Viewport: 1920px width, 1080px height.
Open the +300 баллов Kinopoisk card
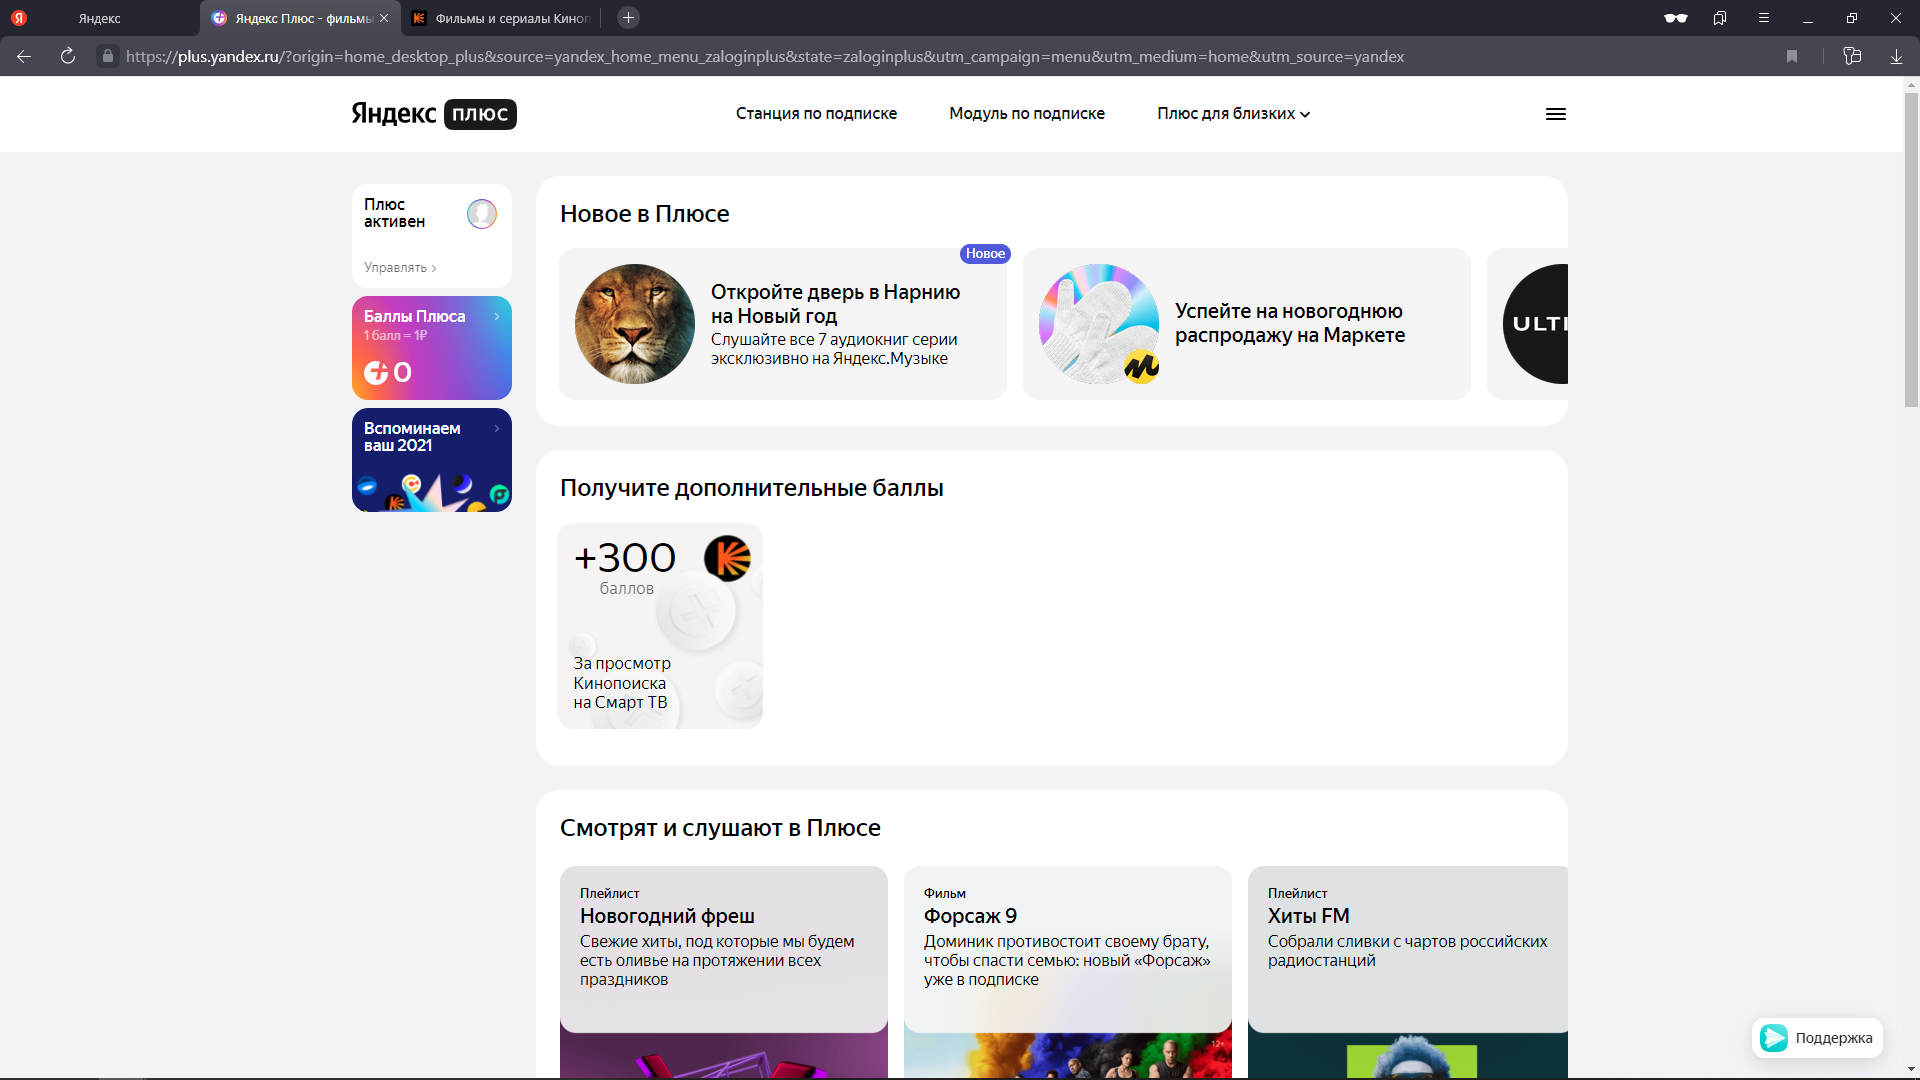tap(660, 626)
